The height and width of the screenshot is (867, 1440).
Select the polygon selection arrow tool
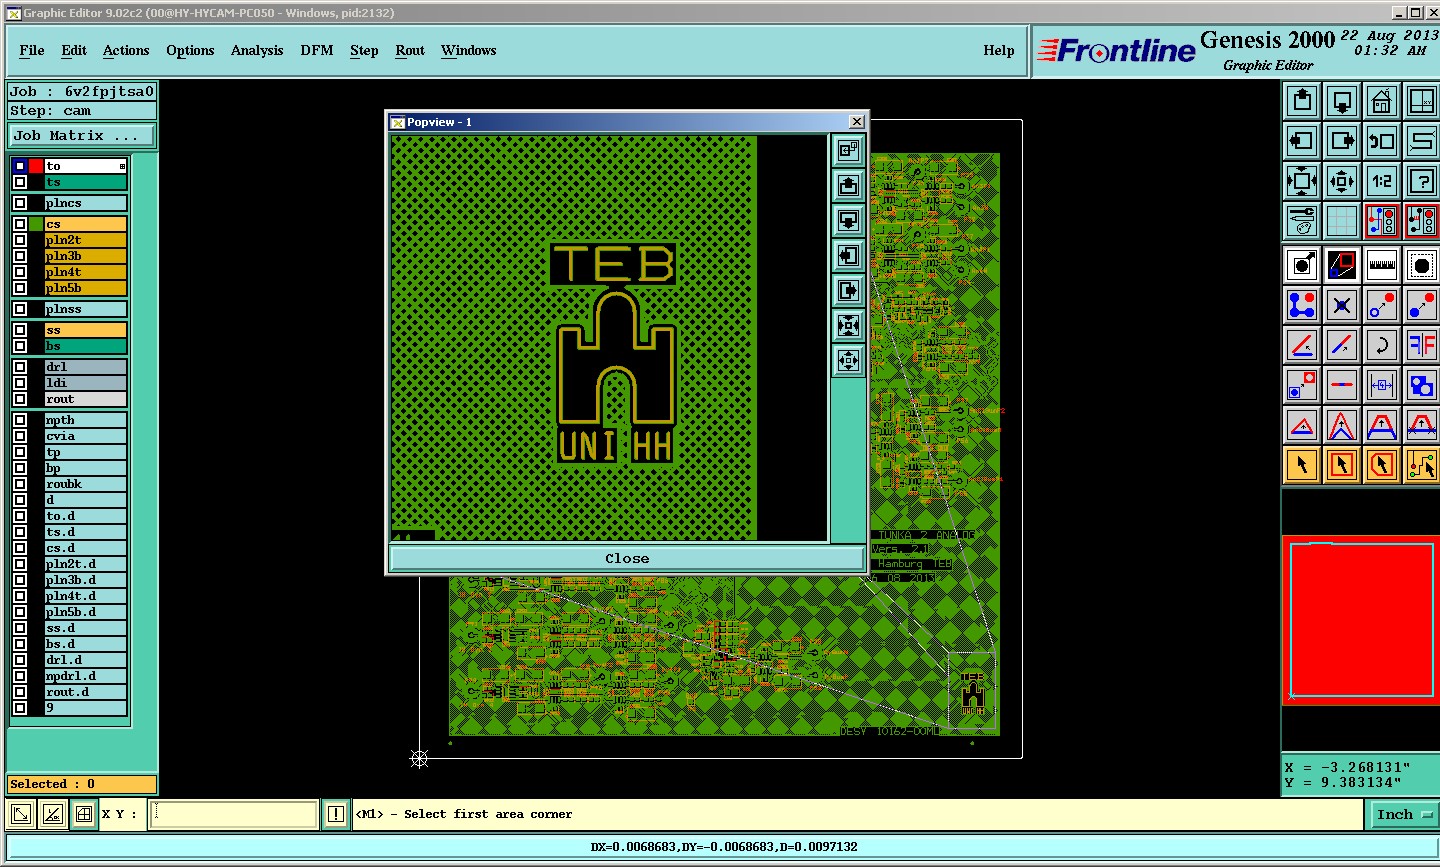pyautogui.click(x=1382, y=465)
